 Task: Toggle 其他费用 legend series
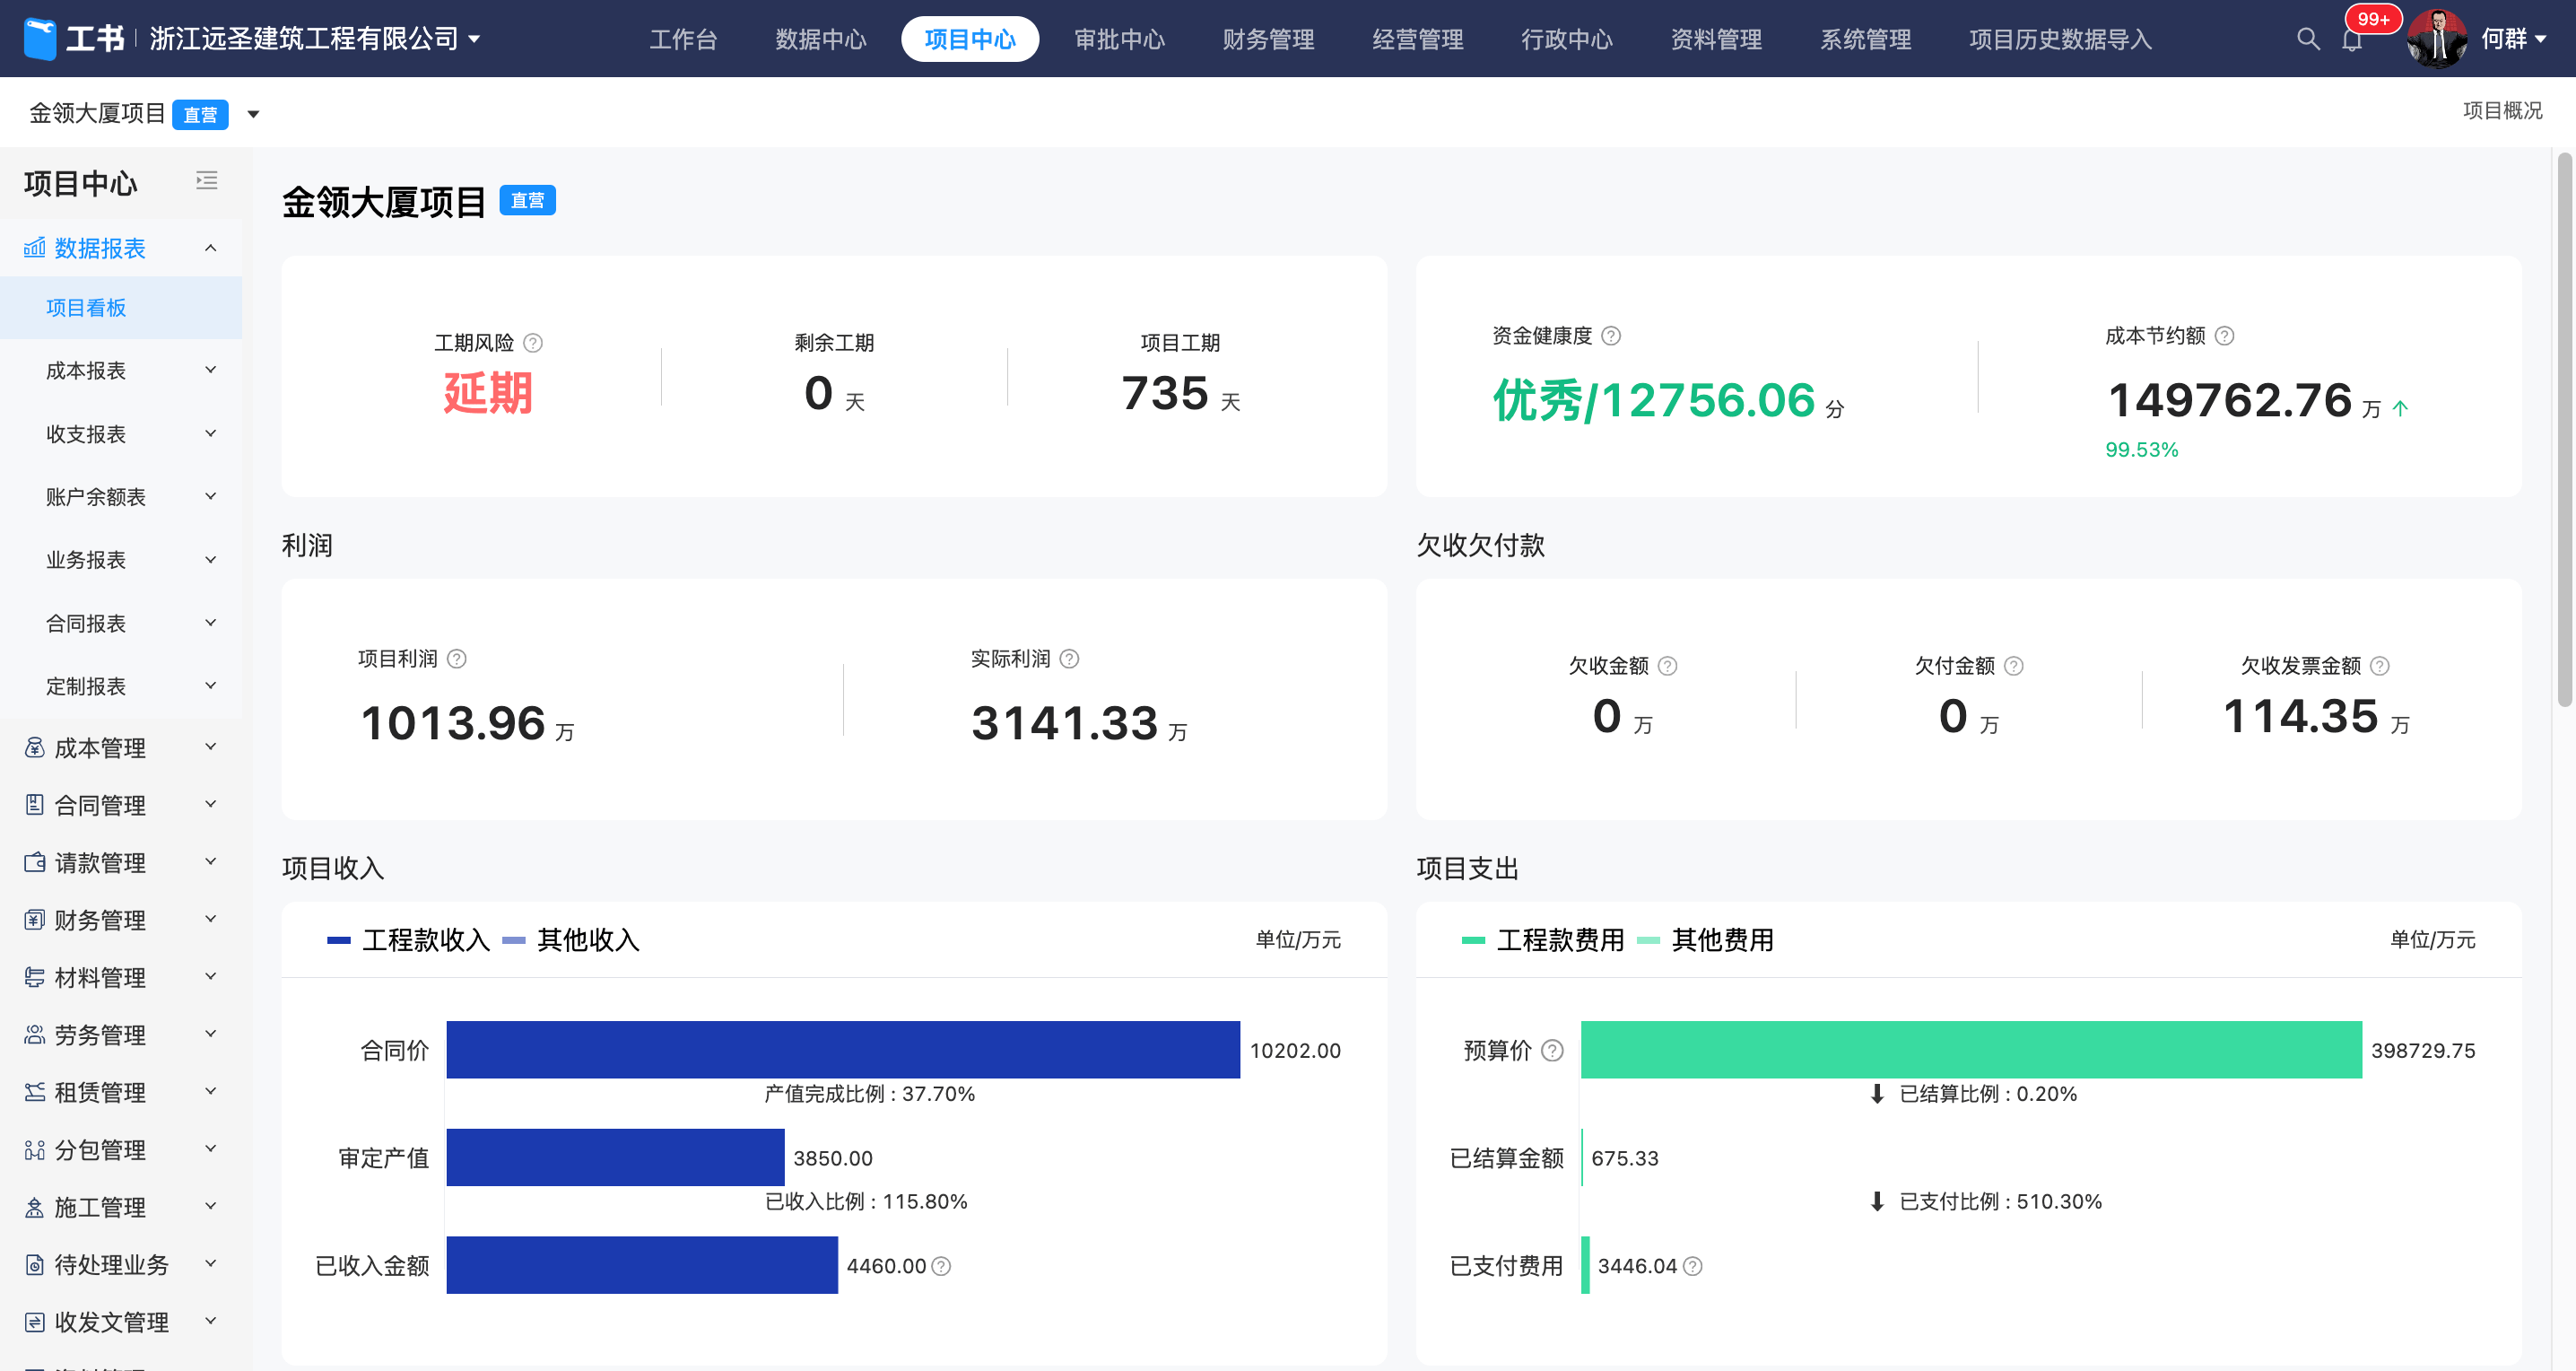[1705, 940]
